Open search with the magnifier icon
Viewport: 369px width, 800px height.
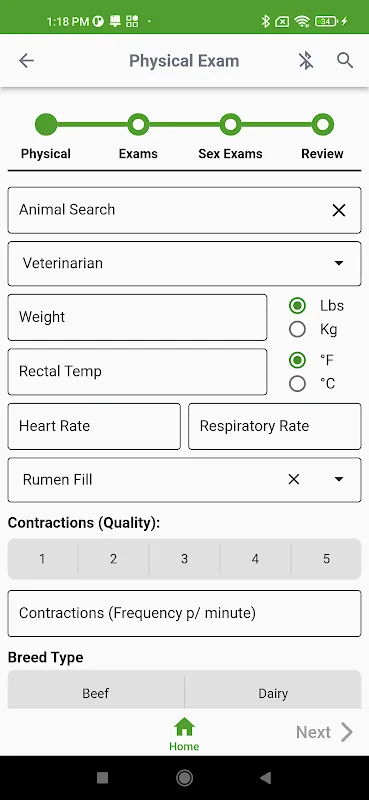click(x=345, y=61)
